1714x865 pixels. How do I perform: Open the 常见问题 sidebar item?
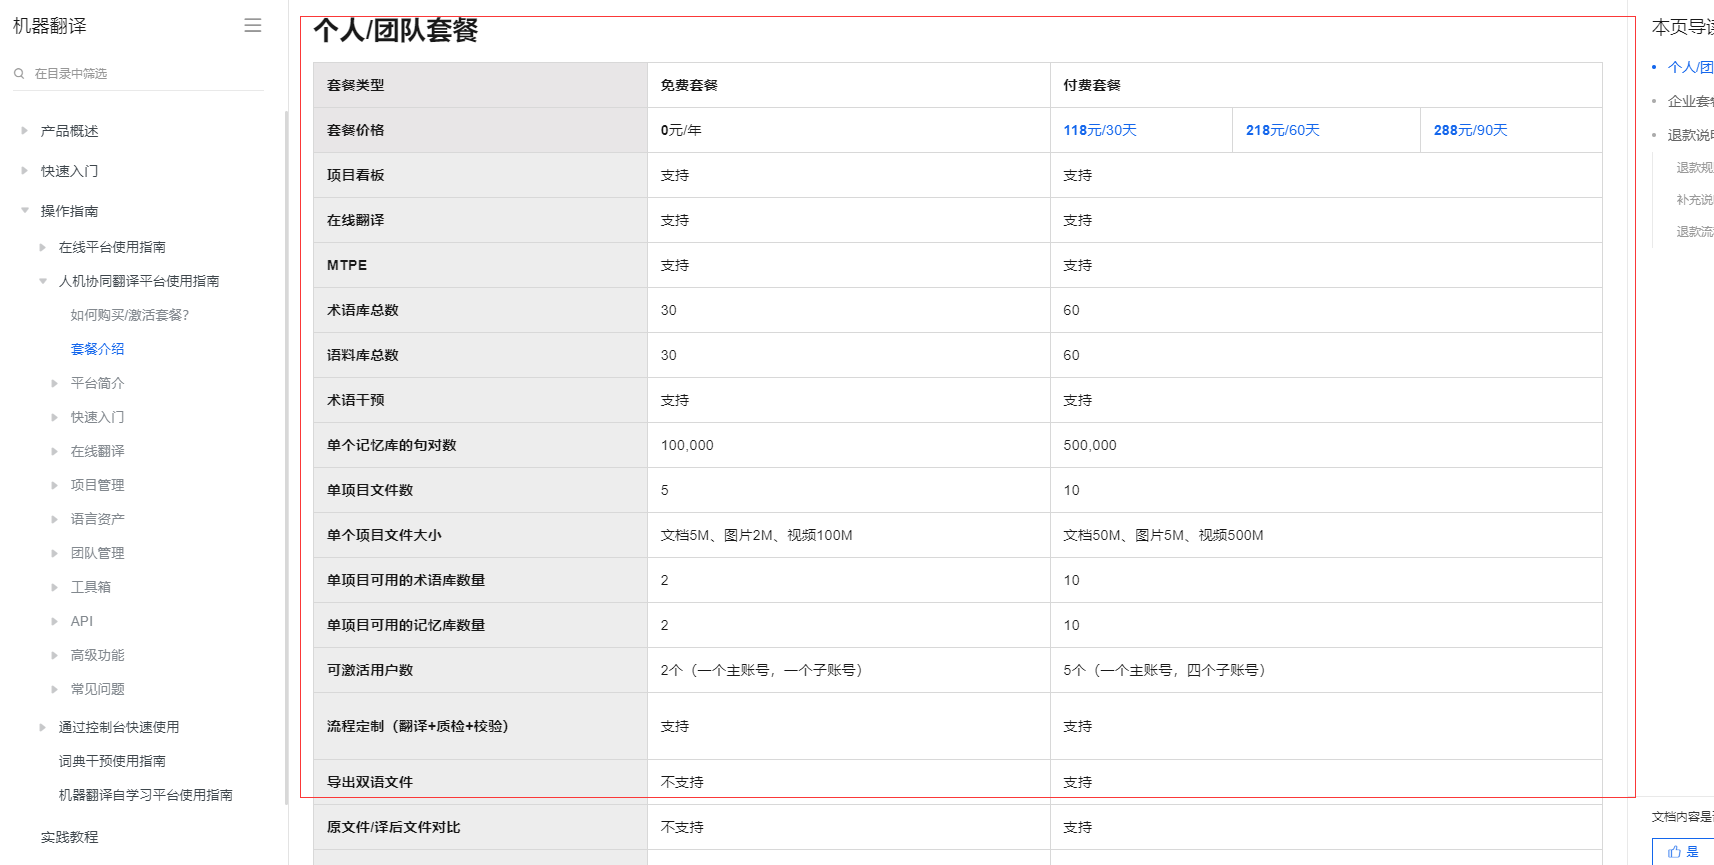point(98,689)
